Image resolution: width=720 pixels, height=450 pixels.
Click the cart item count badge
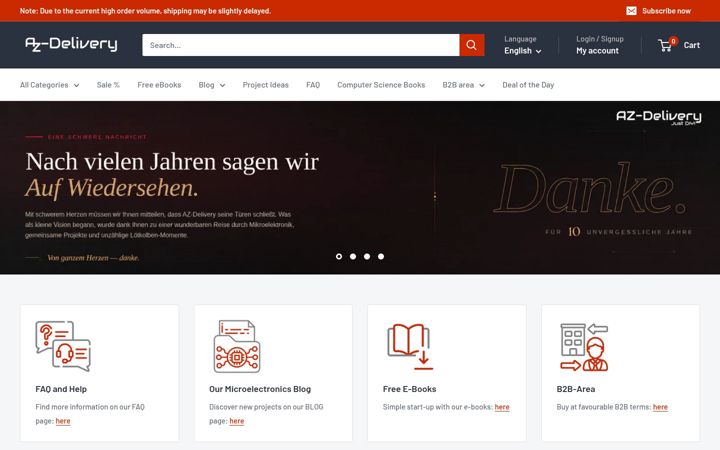[x=673, y=41]
